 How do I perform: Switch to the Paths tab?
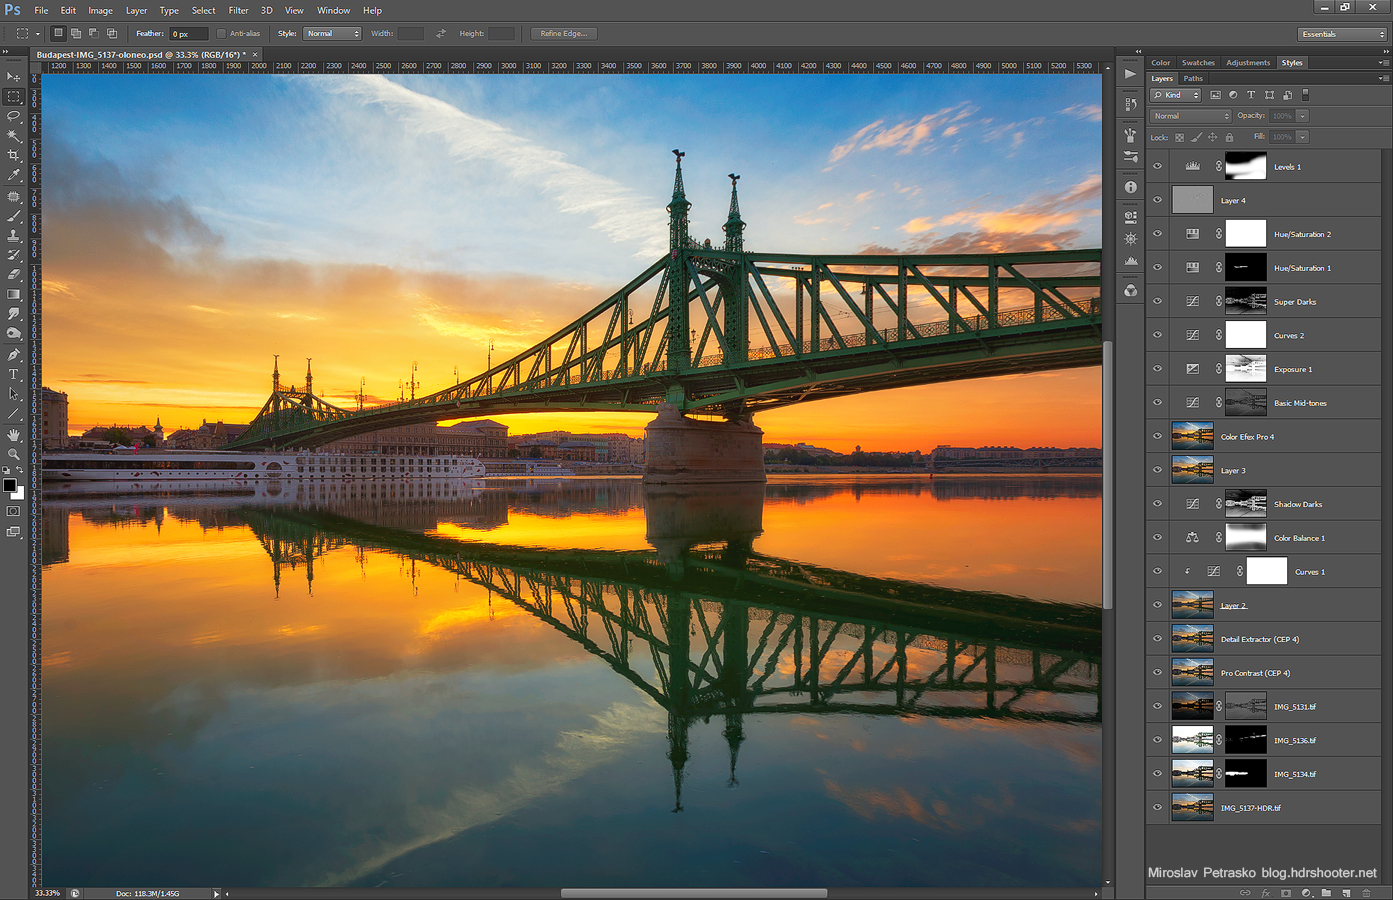coord(1193,78)
